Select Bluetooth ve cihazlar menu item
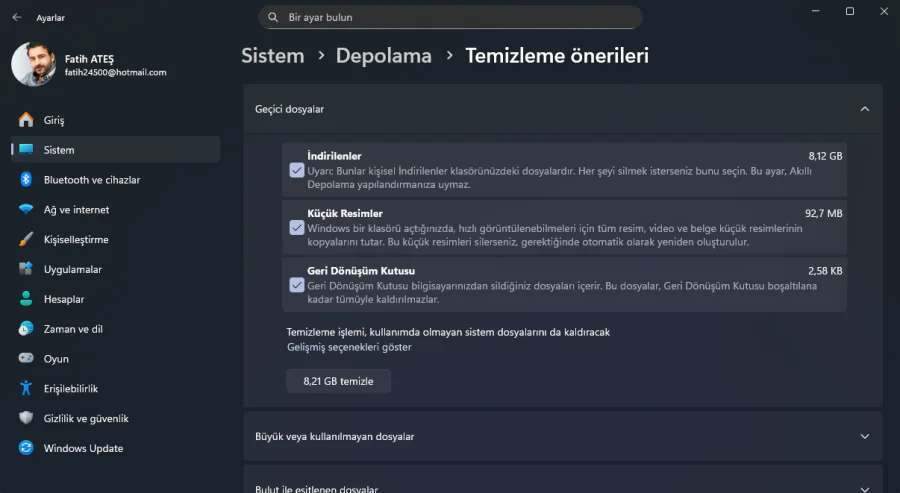900x493 pixels. pos(115,179)
